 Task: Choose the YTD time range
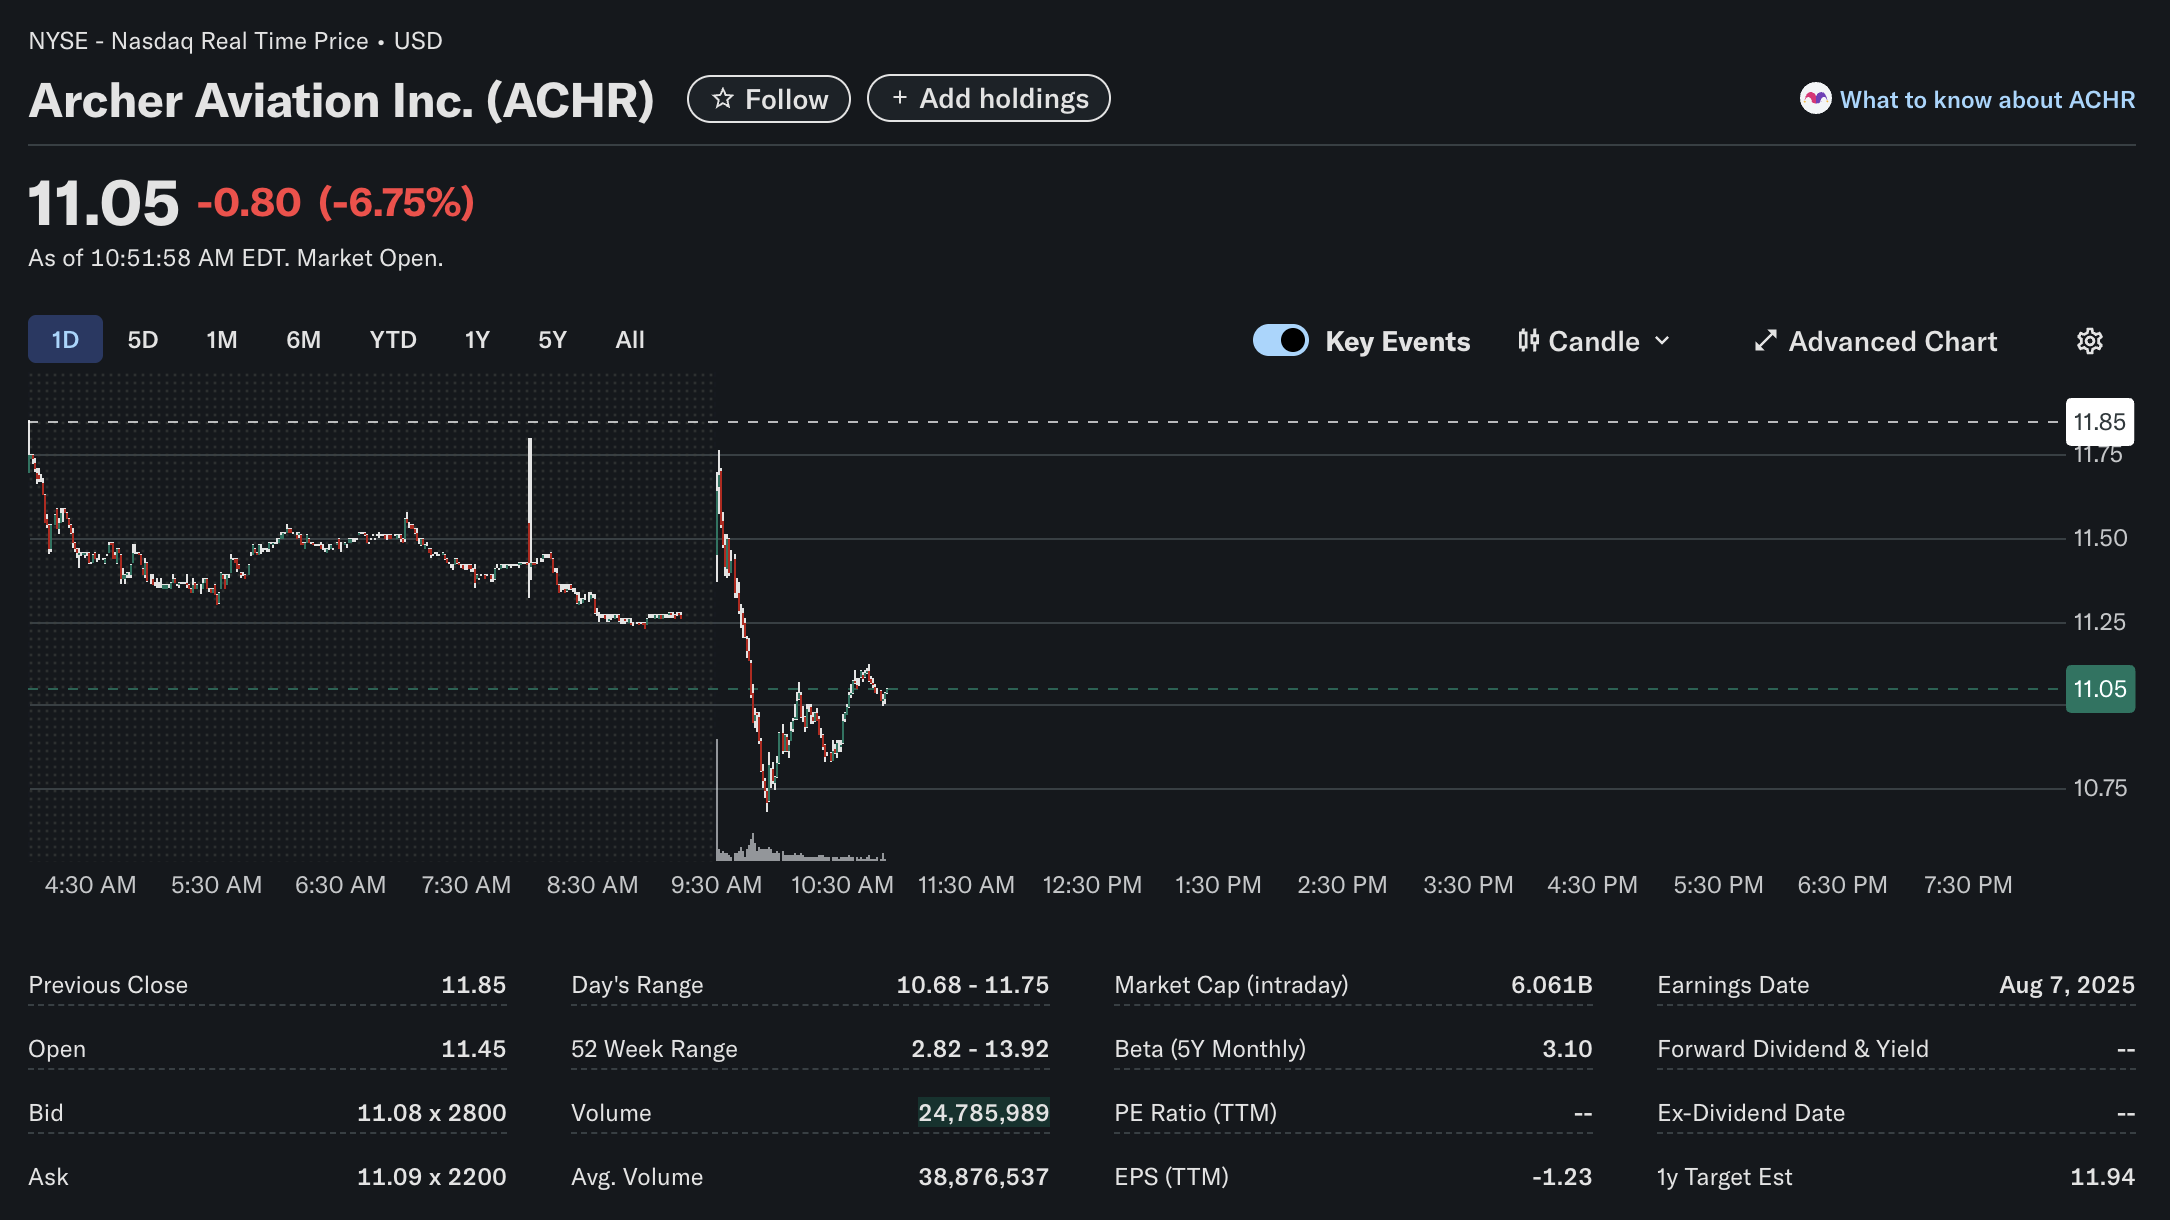(x=393, y=339)
